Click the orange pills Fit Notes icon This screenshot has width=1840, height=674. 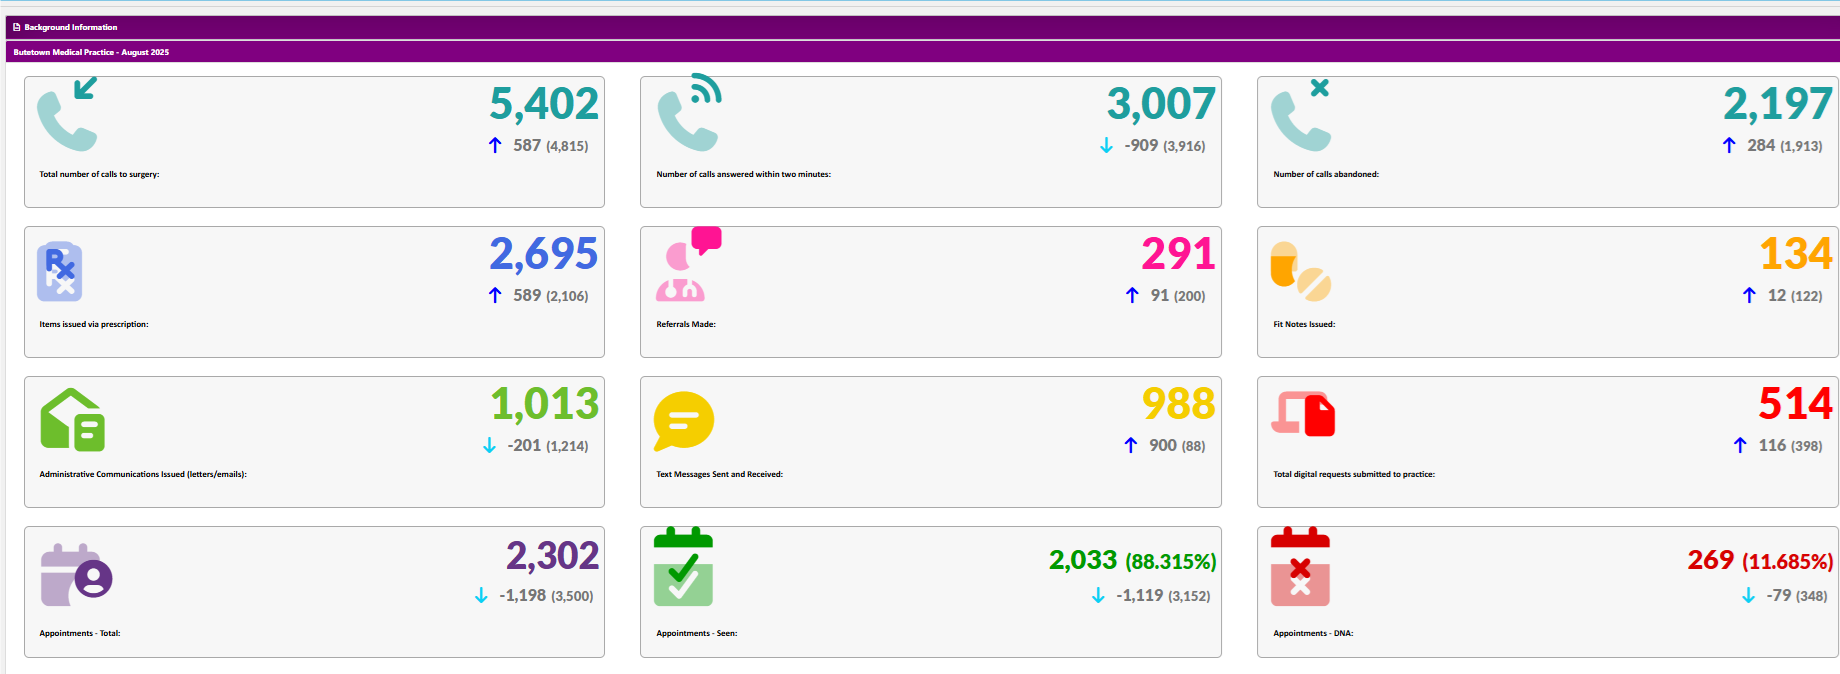1300,271
